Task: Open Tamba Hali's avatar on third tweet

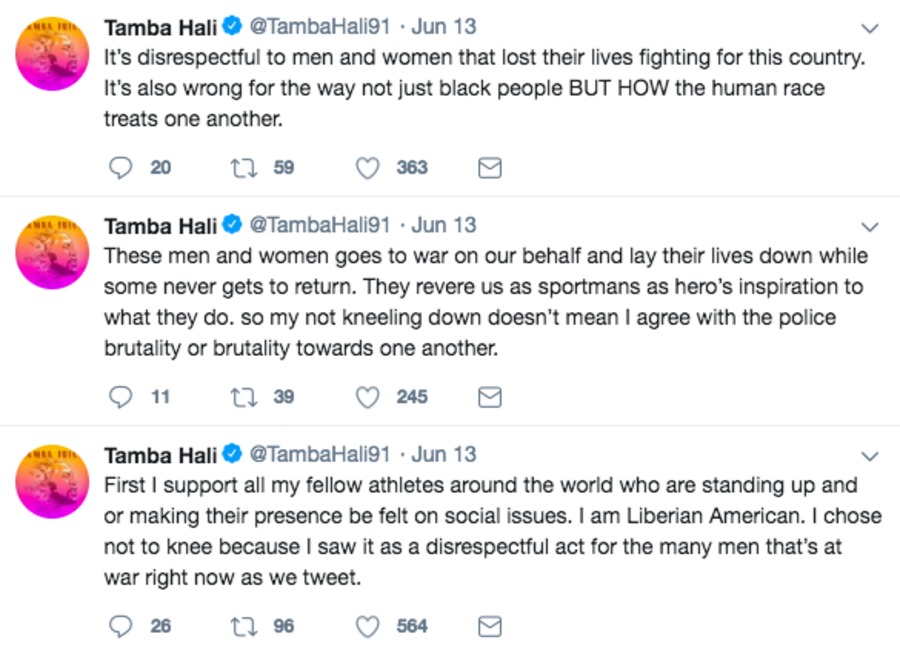Action: coord(52,481)
